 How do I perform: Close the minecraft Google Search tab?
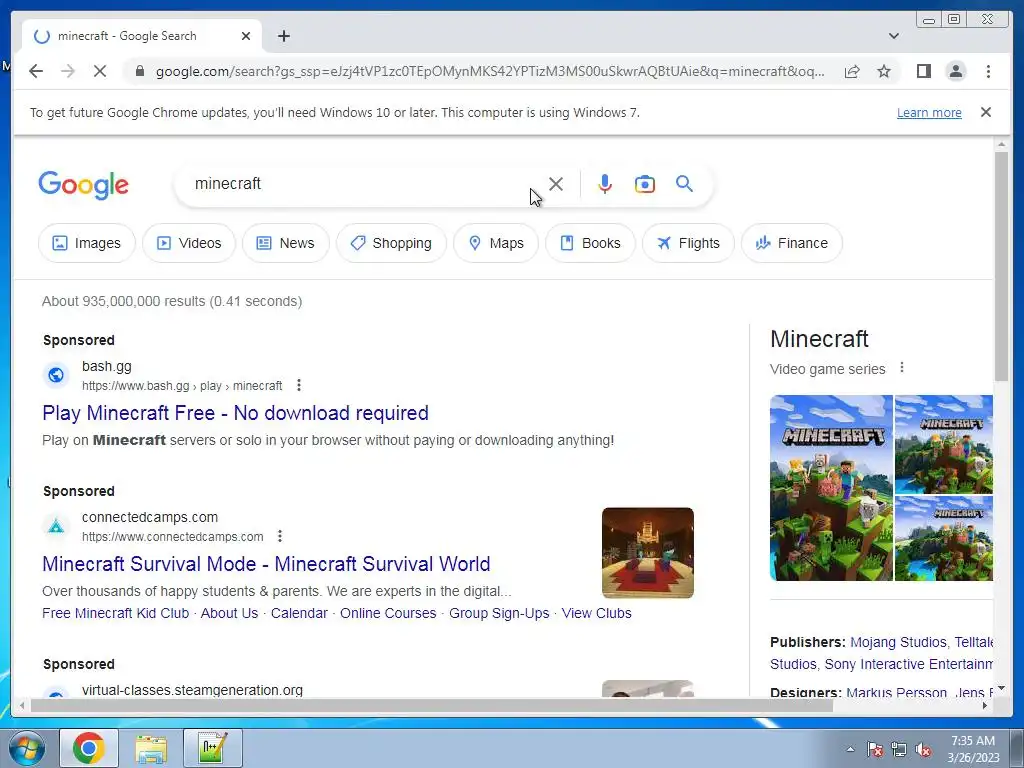tap(246, 36)
